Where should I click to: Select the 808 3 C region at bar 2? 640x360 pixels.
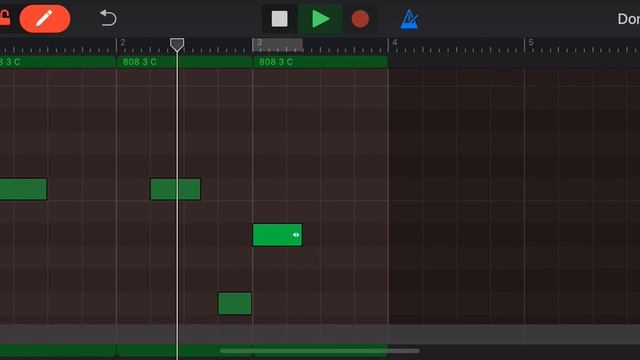[x=184, y=62]
